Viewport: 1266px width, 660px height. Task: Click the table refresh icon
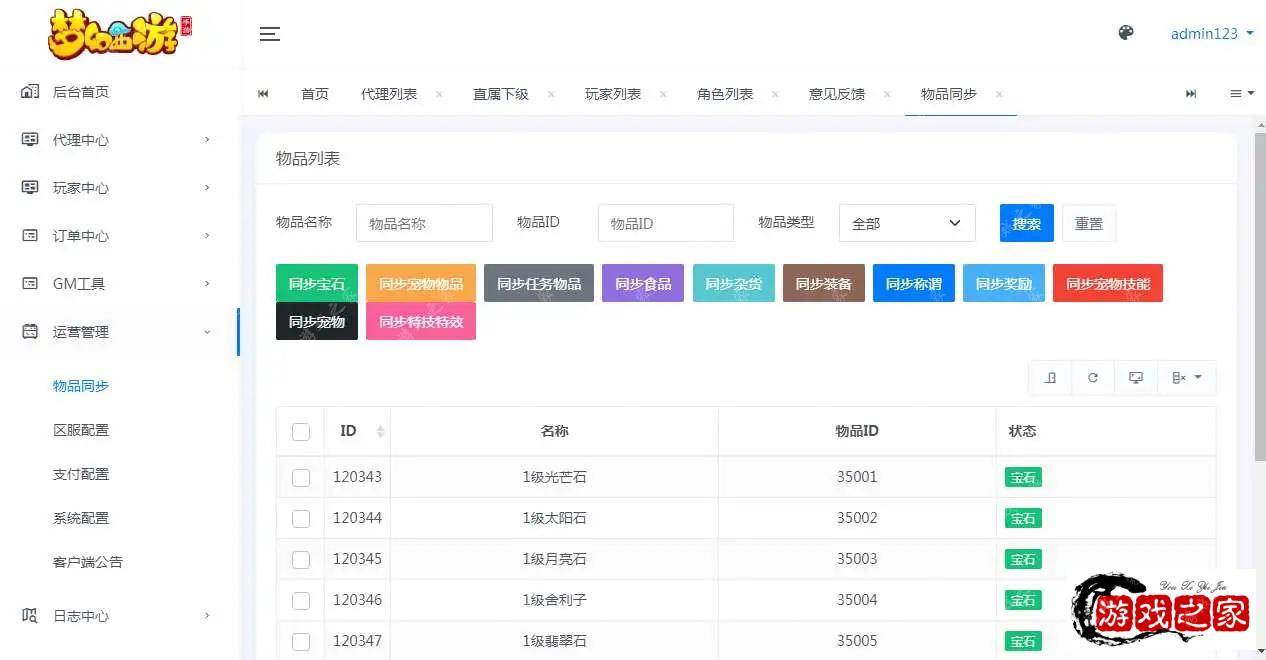[x=1093, y=378]
